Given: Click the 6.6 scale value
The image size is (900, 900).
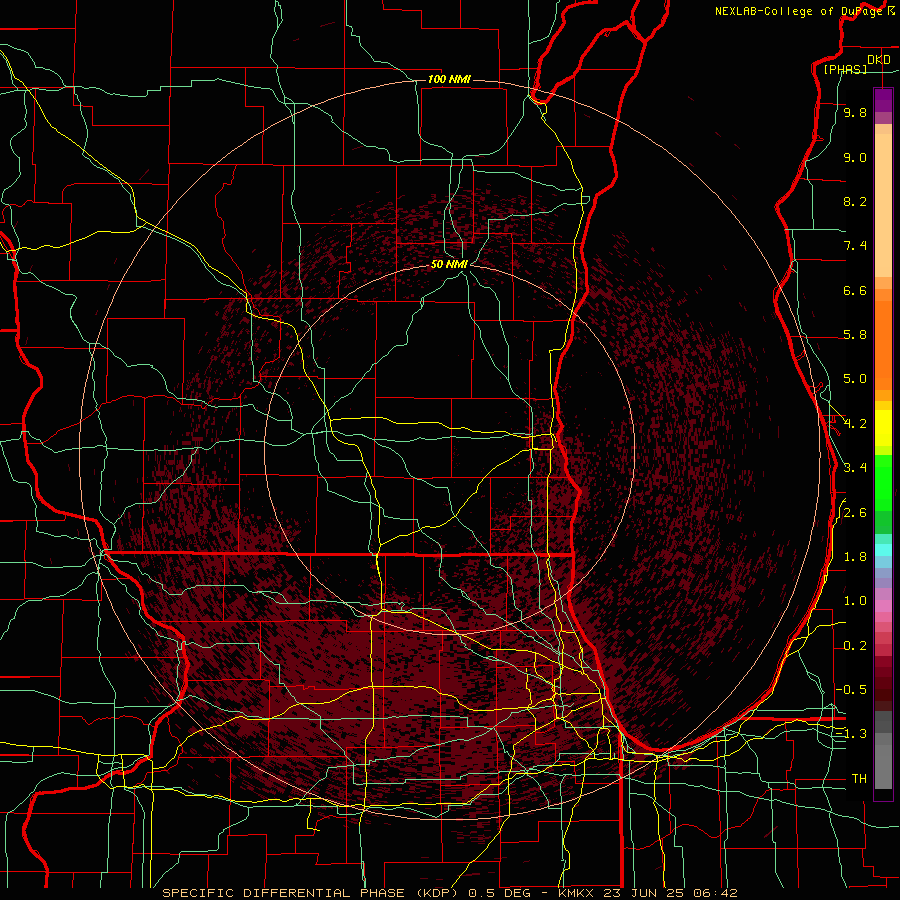Looking at the screenshot, I should click(x=855, y=290).
